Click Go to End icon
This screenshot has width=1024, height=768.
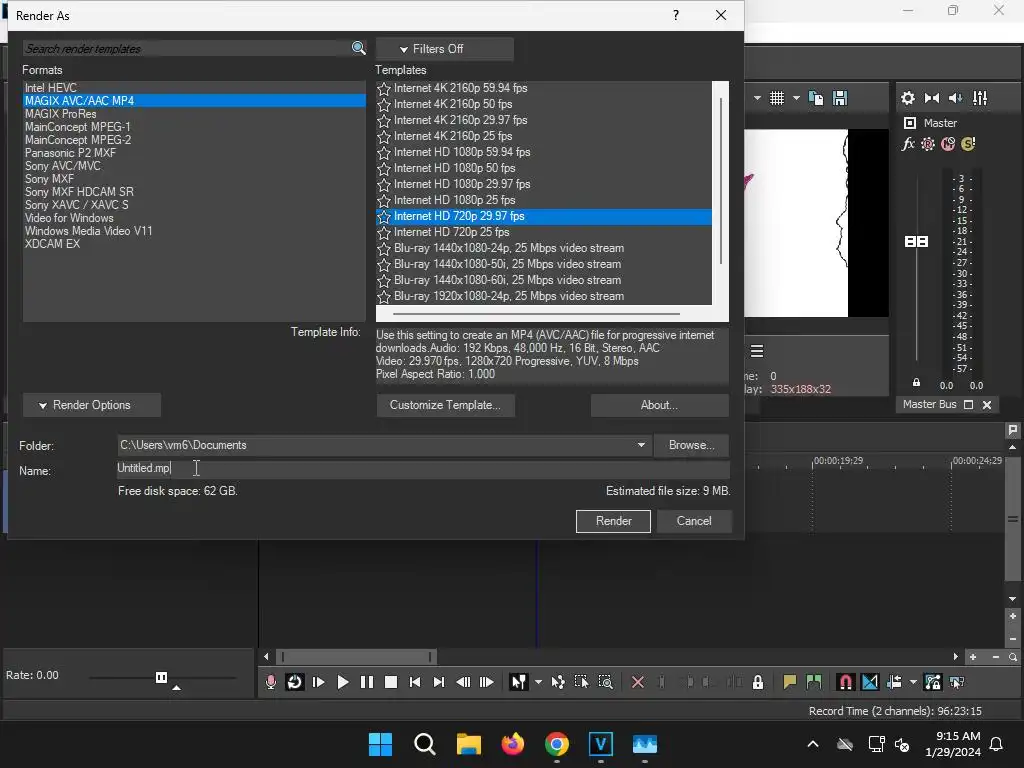[439, 682]
